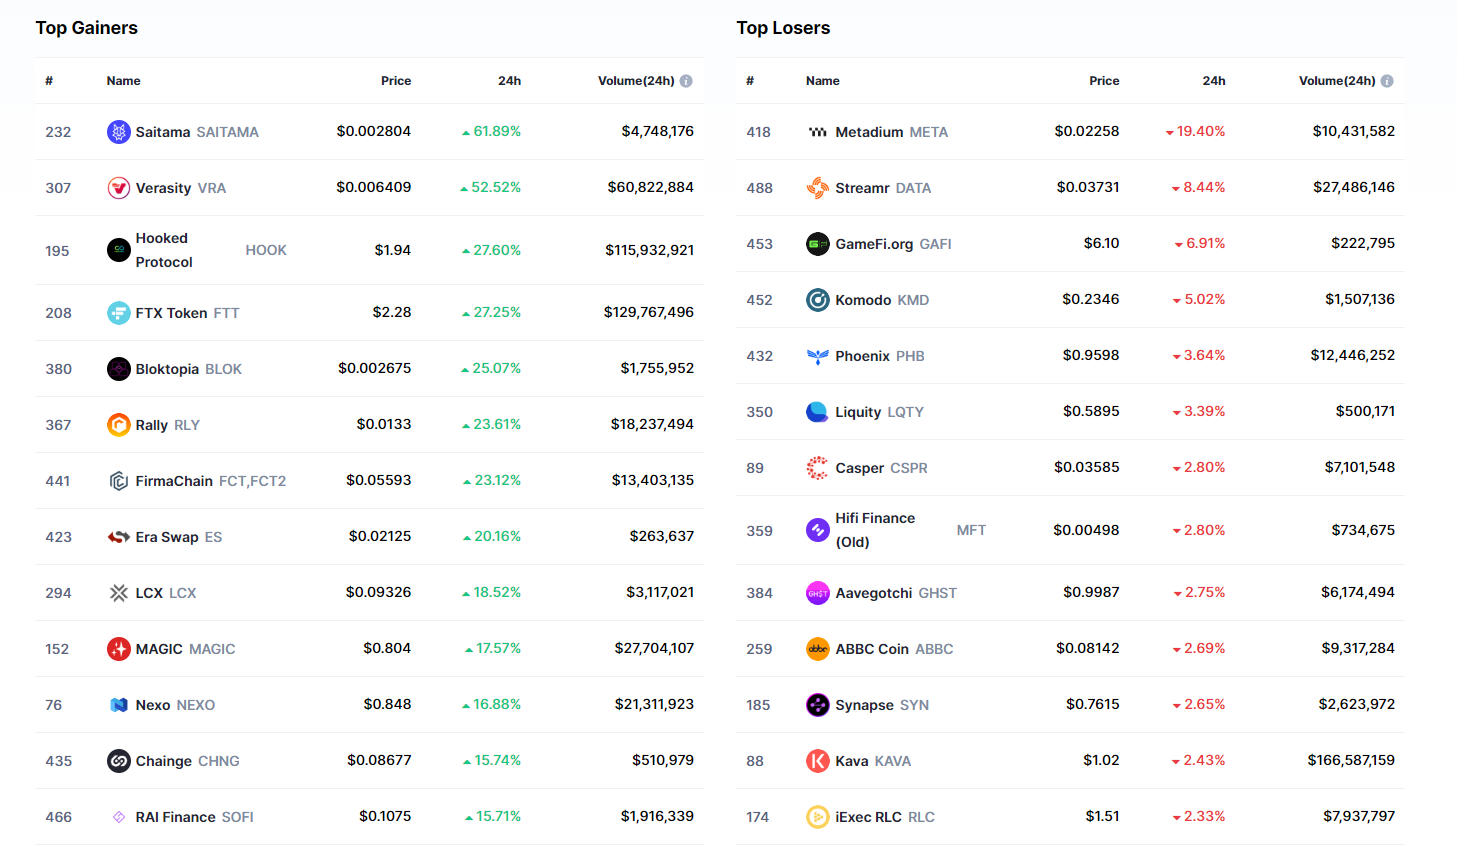Click the Kava coin logo icon
1457x848 pixels.
click(x=817, y=761)
